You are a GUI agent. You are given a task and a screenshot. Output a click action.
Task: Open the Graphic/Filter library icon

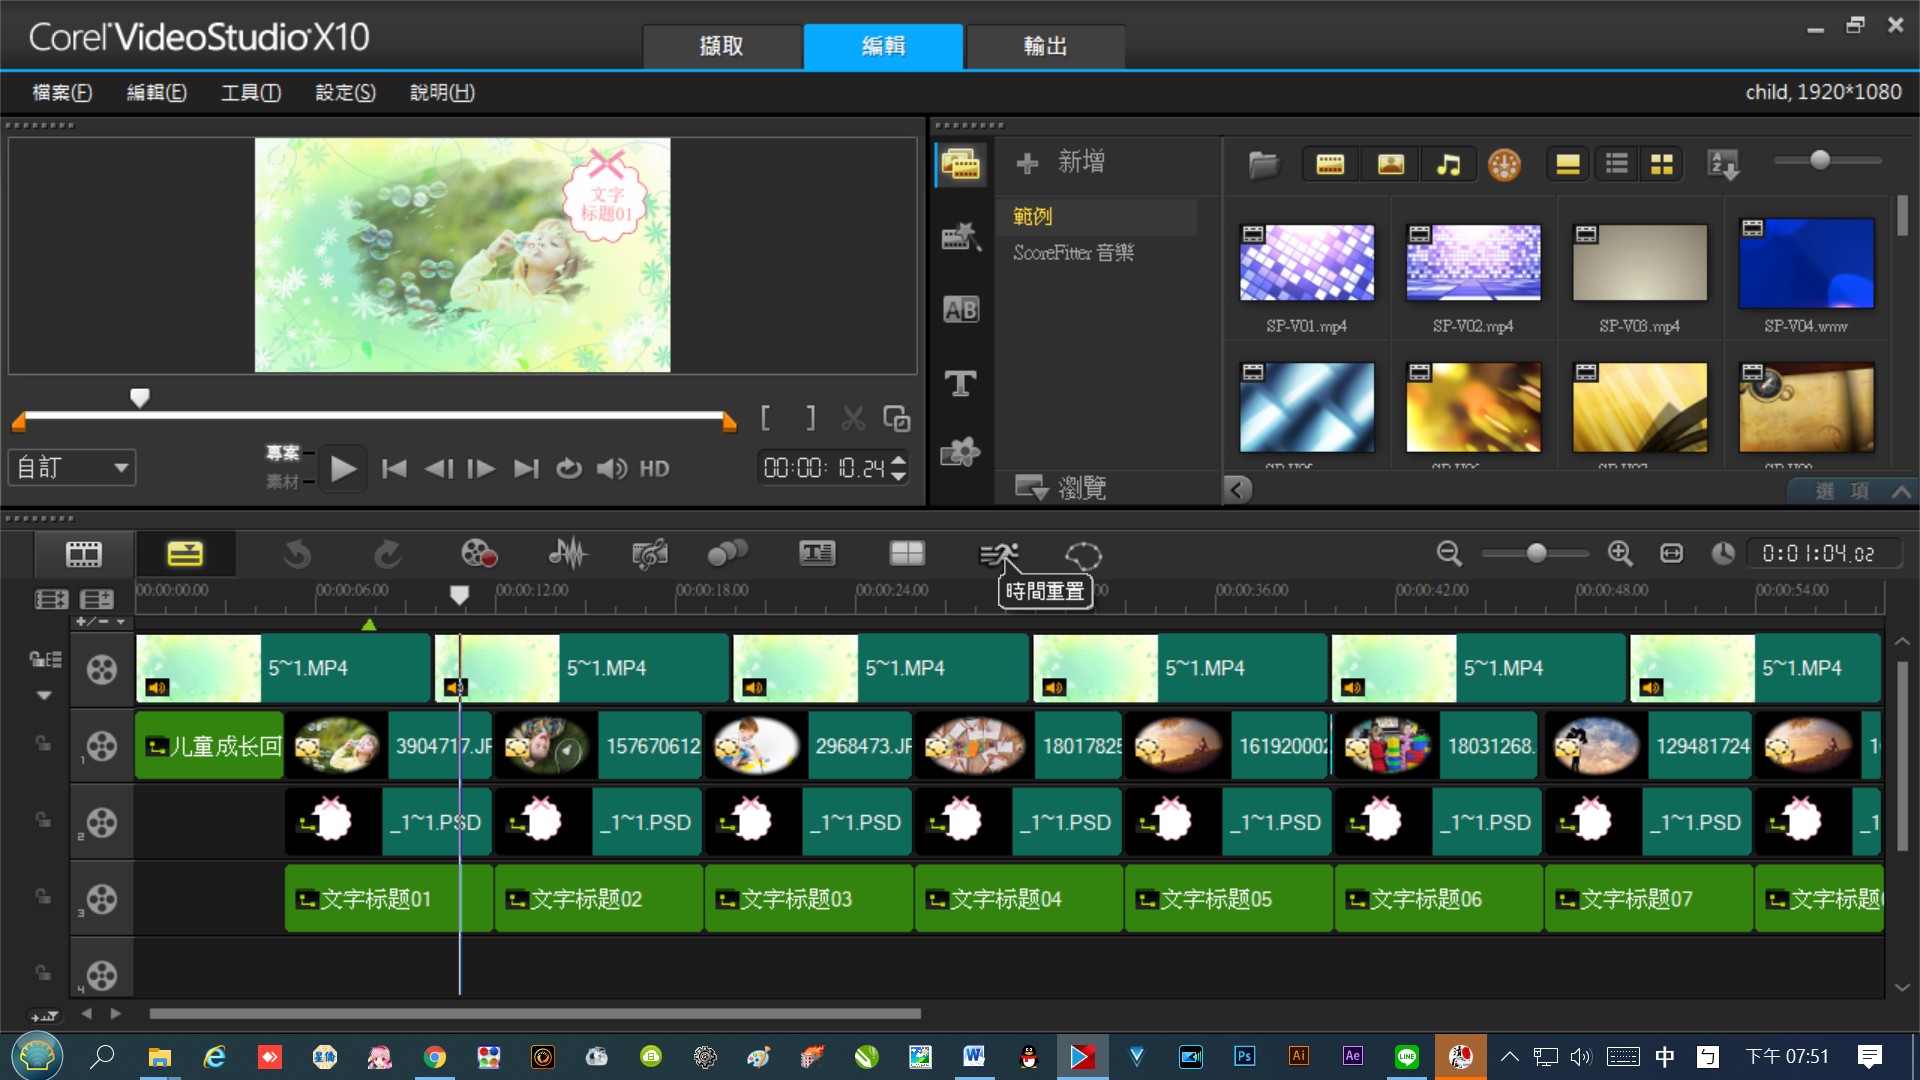pos(960,453)
